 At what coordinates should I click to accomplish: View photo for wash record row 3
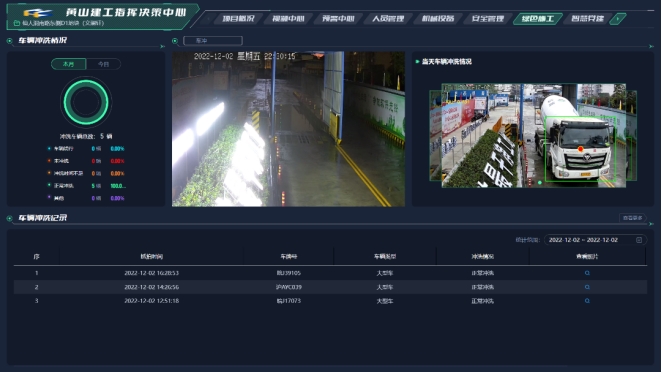click(587, 301)
